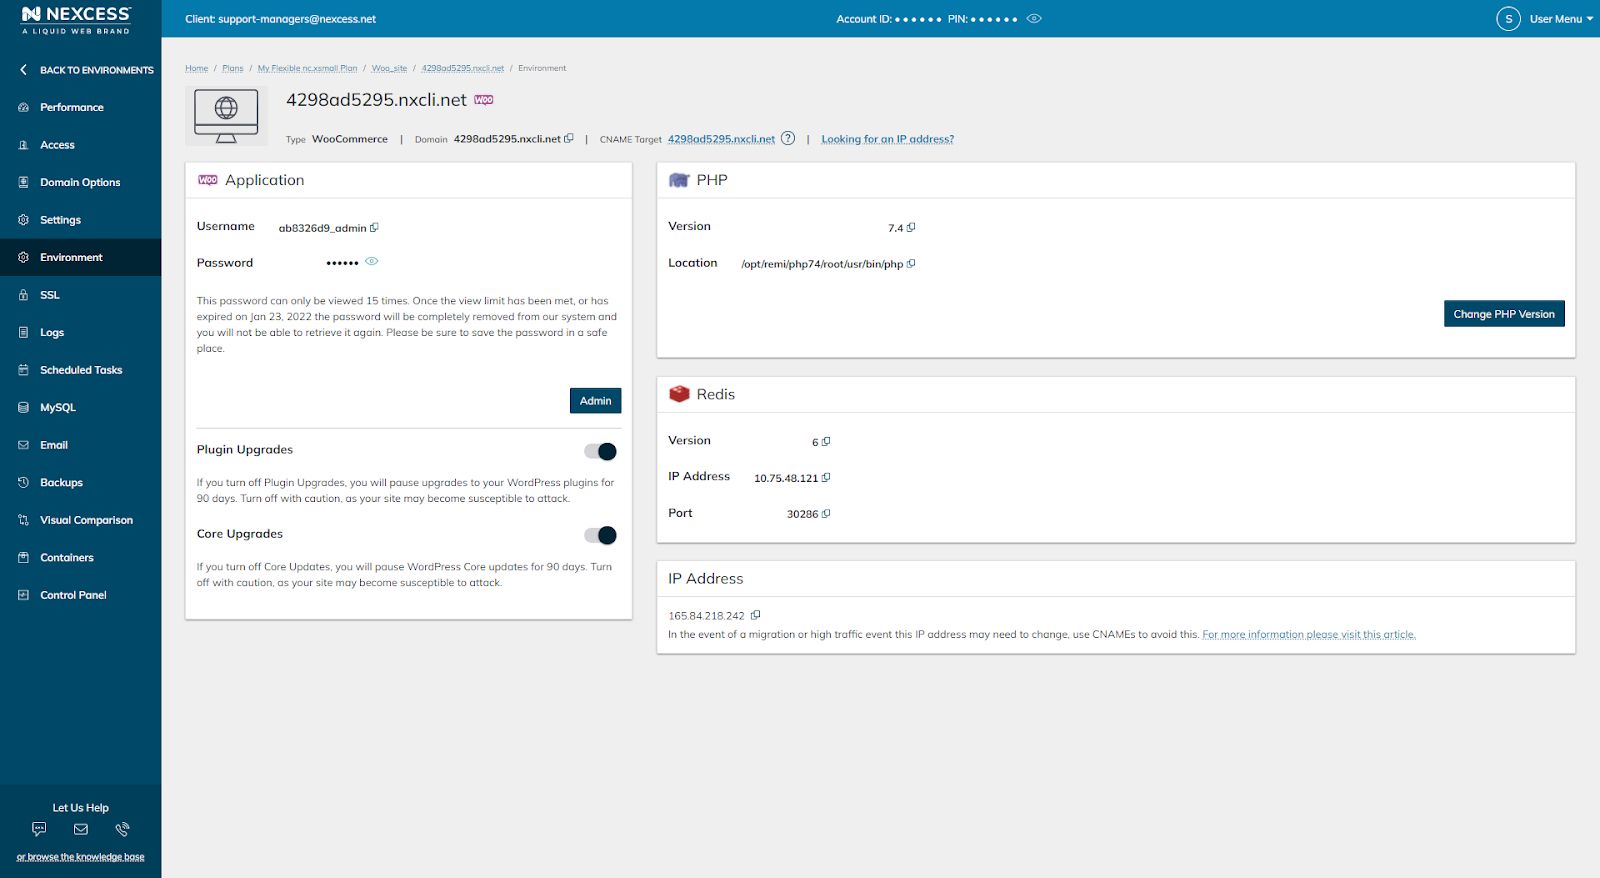Click Looking for an IP address link
Viewport: 1600px width, 878px height.
pyautogui.click(x=887, y=139)
